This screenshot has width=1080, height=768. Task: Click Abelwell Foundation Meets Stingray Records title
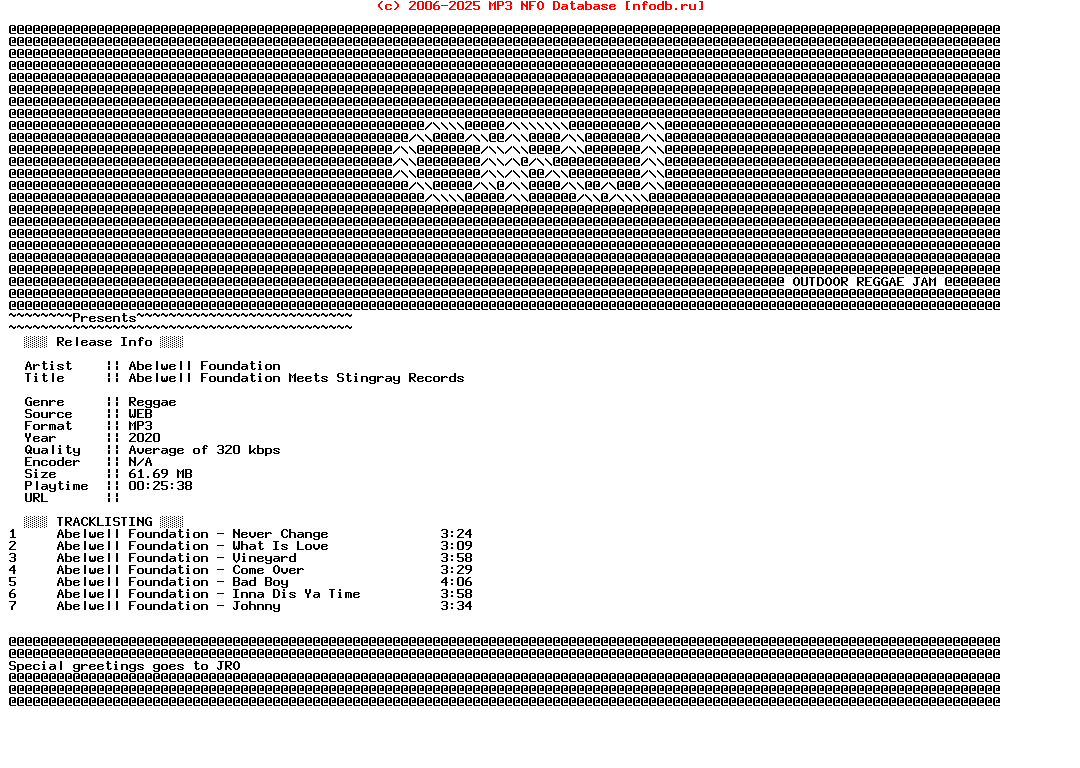click(x=296, y=378)
